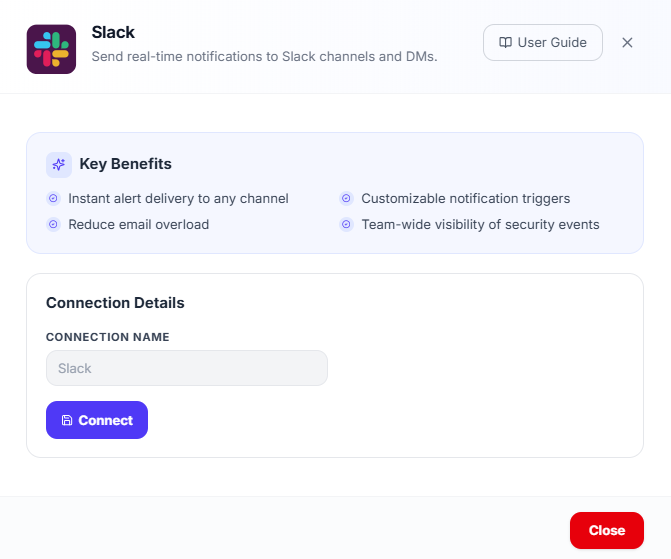This screenshot has width=671, height=559.
Task: Click the red Close button
Action: click(x=606, y=530)
